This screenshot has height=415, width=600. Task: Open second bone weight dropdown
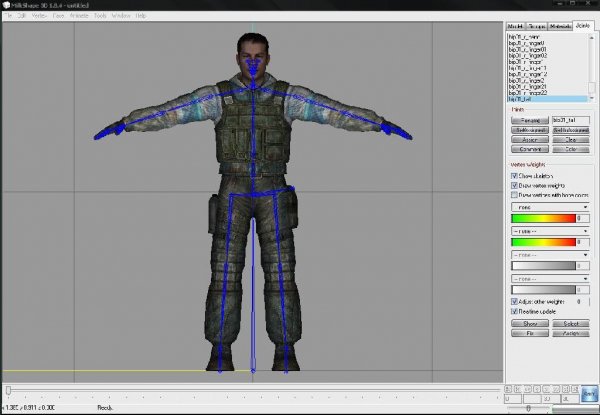coord(550,231)
